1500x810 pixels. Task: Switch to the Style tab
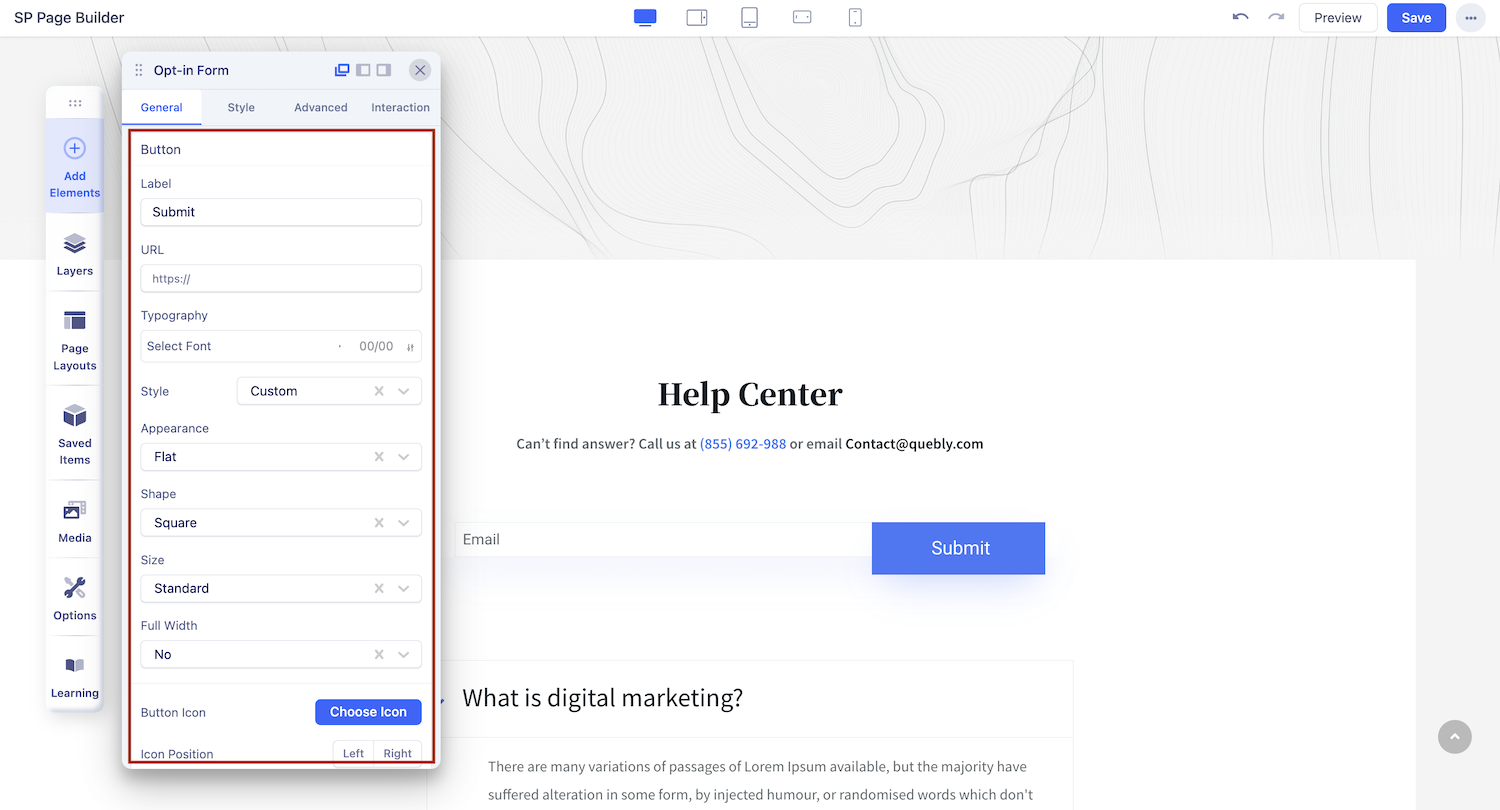click(x=241, y=107)
